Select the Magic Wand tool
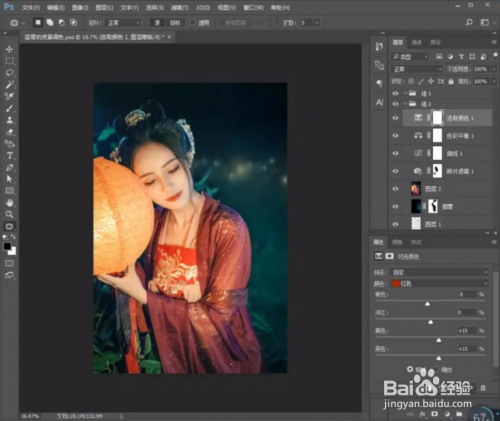This screenshot has width=500, height=421. (x=9, y=85)
